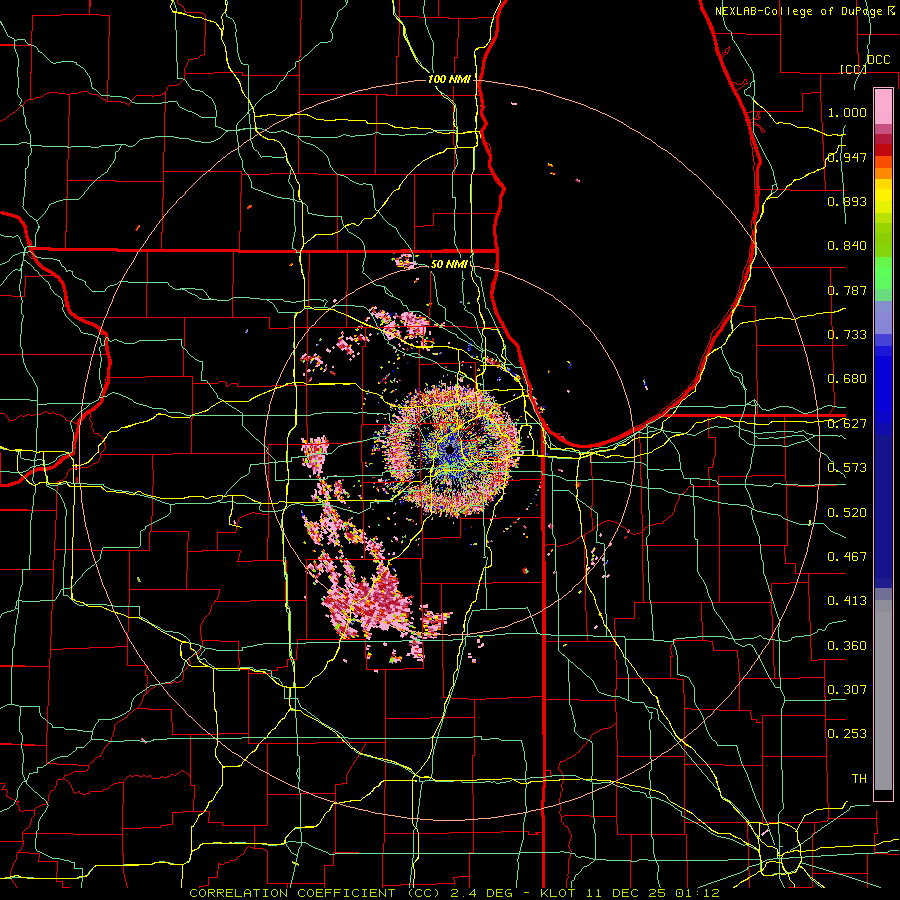Click the CORRELATION COEFFICIENT (CC) caption text
This screenshot has width=900, height=900.
[315, 893]
